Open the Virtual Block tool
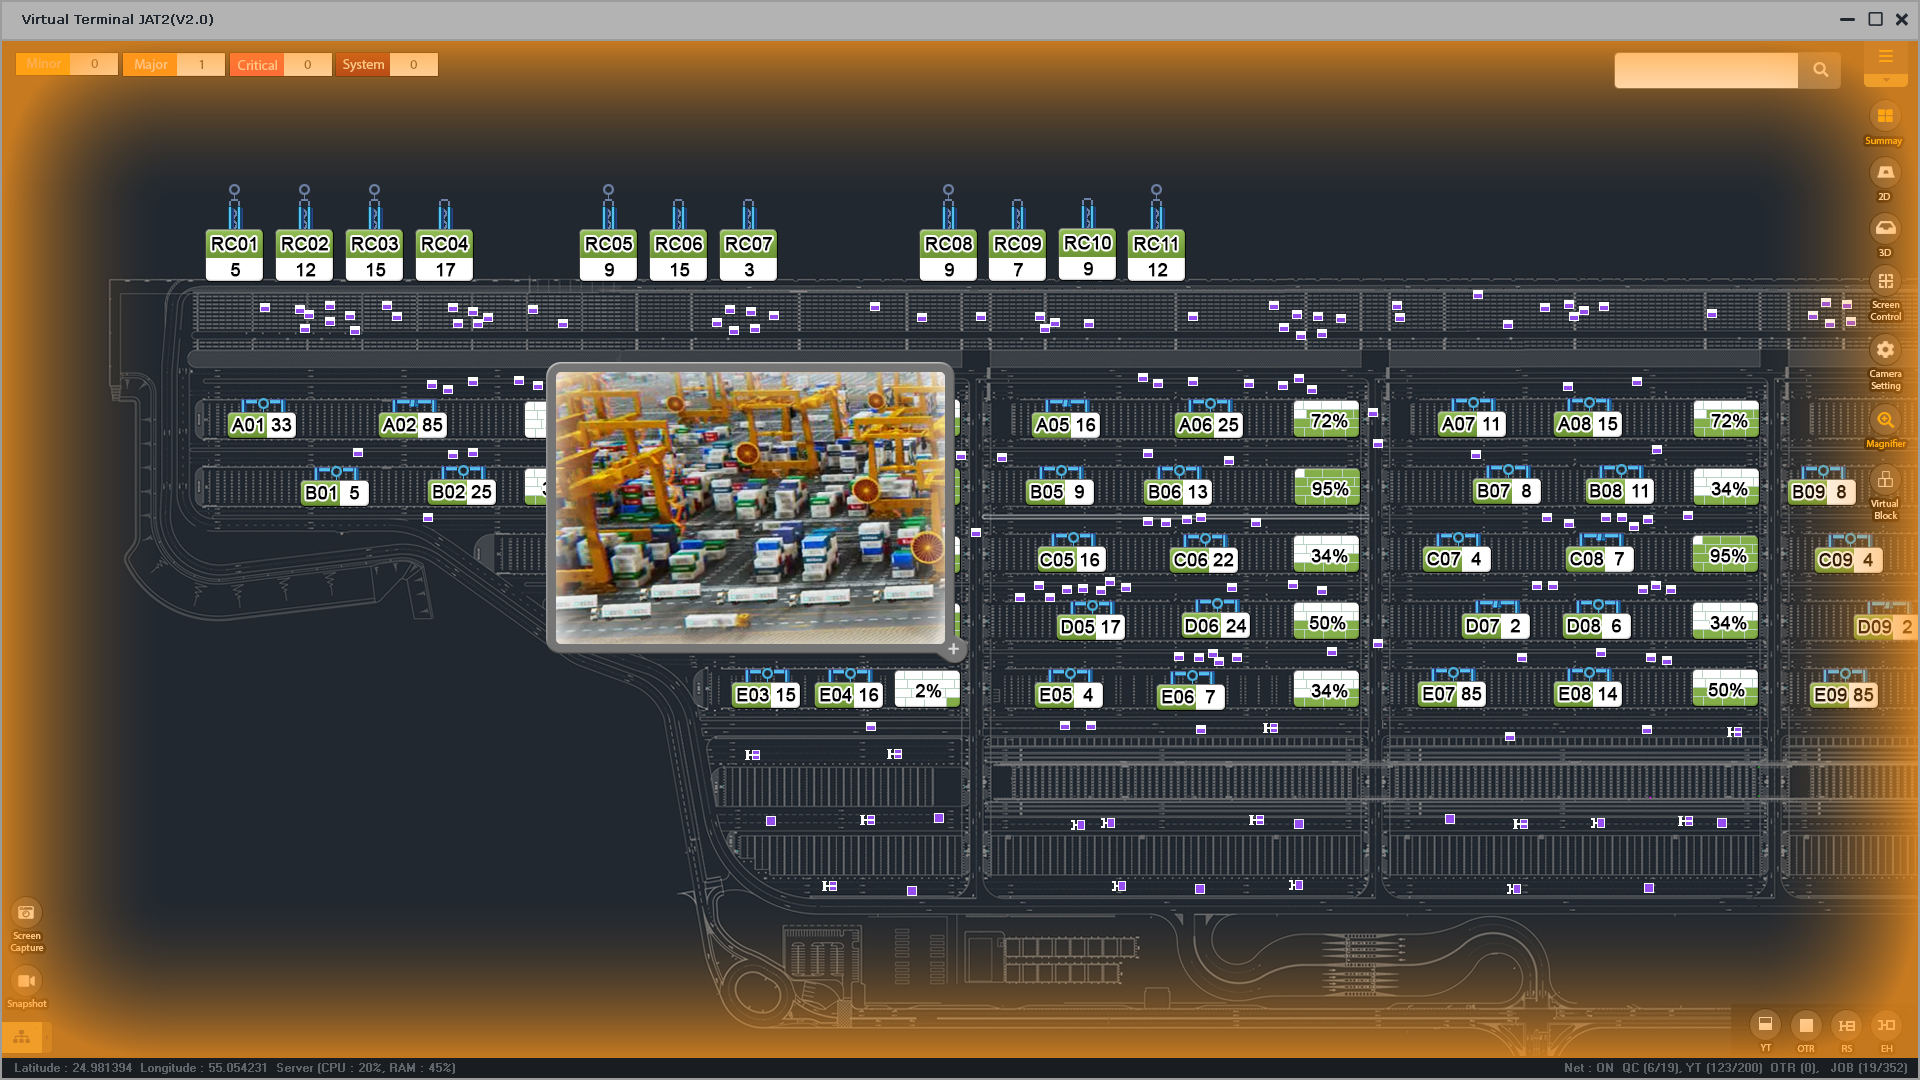The width and height of the screenshot is (1920, 1080). 1884,481
